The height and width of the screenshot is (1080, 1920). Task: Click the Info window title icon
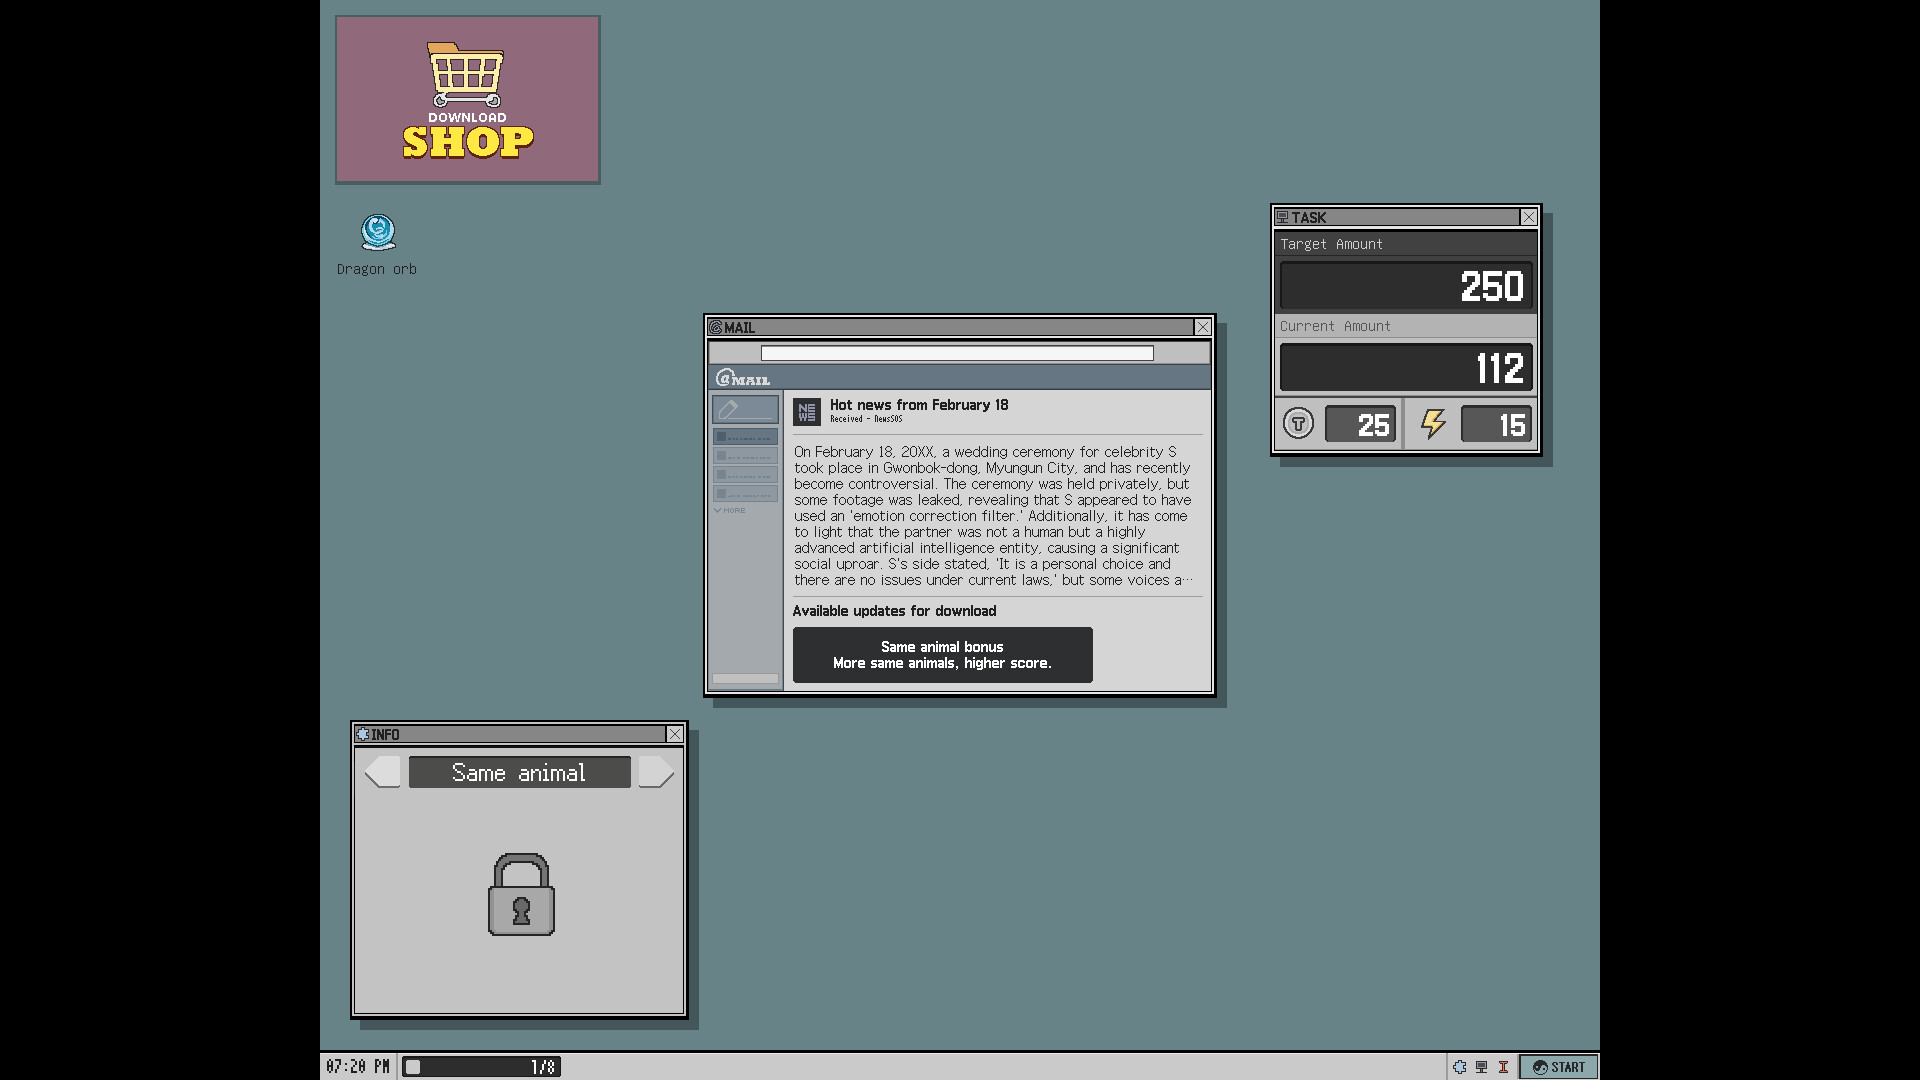point(363,734)
